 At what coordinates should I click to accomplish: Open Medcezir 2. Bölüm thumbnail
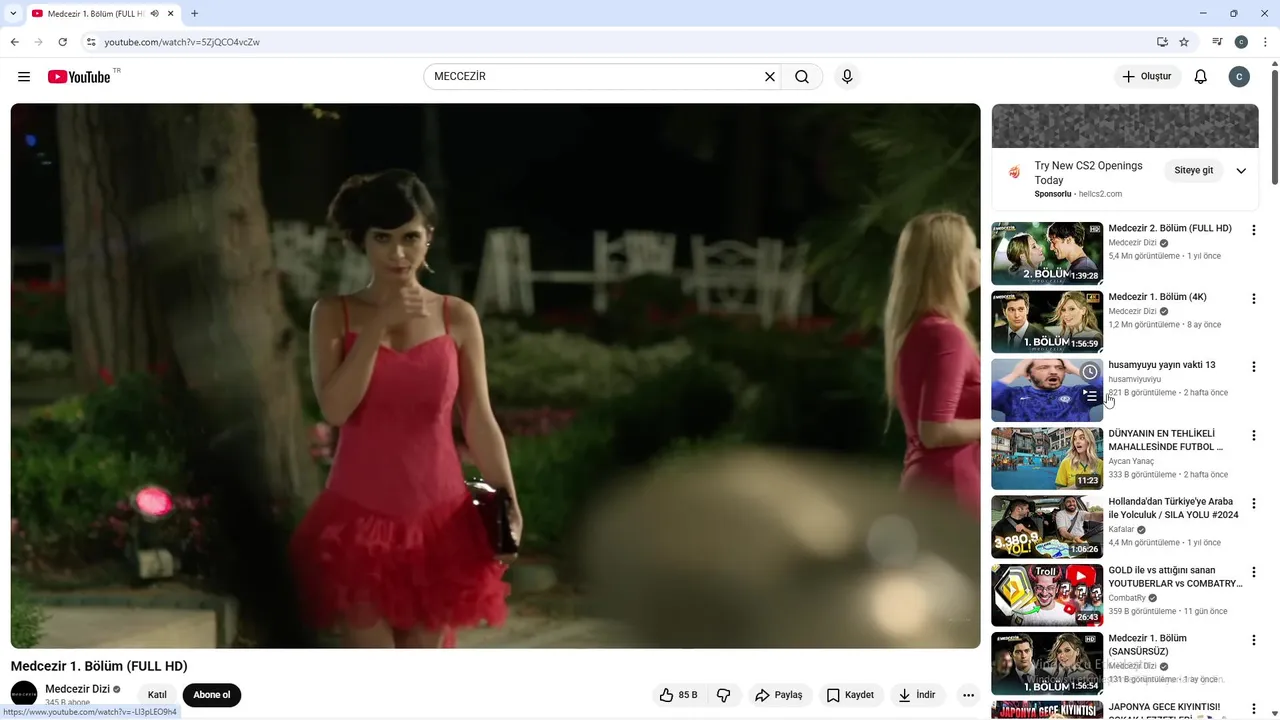[x=1047, y=254]
